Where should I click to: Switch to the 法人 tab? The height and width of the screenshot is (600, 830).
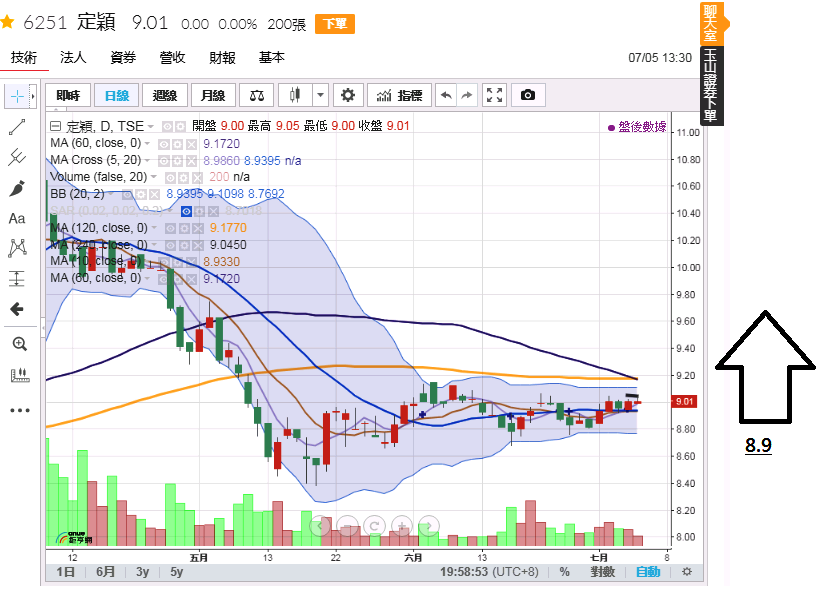(x=73, y=57)
